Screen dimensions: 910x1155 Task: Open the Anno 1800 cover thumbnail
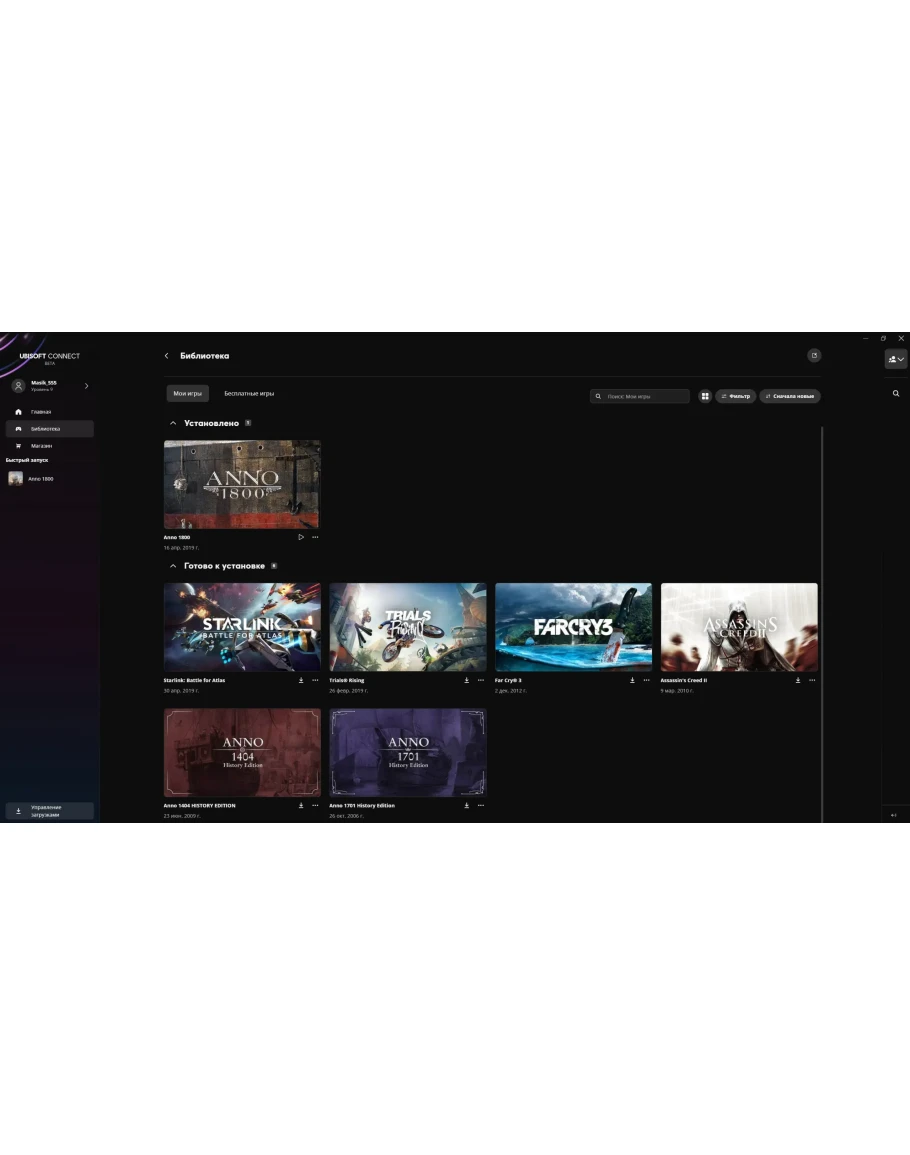click(x=242, y=485)
